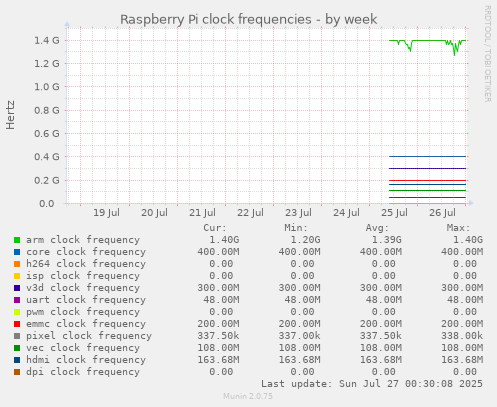Click the core clock frequency blue swatch
The width and height of the screenshot is (497, 407).
pos(17,252)
